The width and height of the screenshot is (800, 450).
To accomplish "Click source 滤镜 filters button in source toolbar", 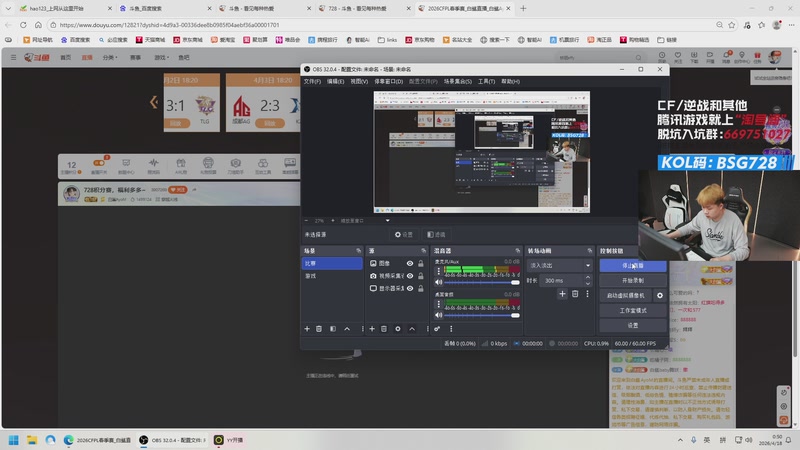I will [x=436, y=235].
